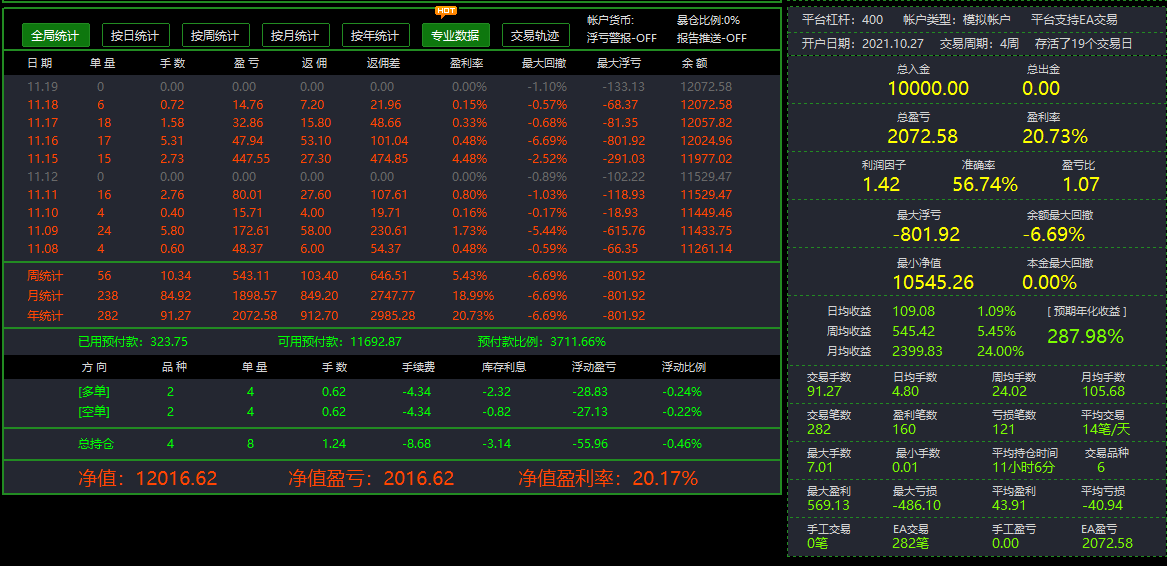Click 平台杠杆: 400 text
This screenshot has height=566, width=1167.
tap(843, 20)
